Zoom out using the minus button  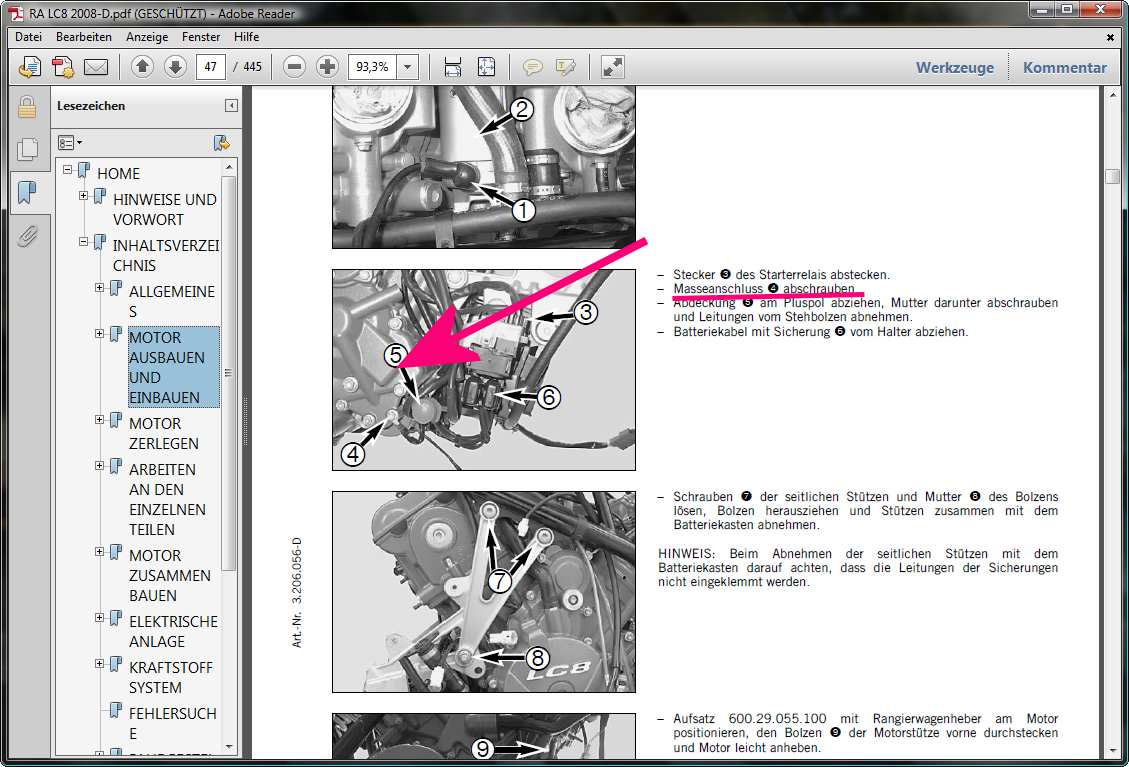tap(294, 67)
